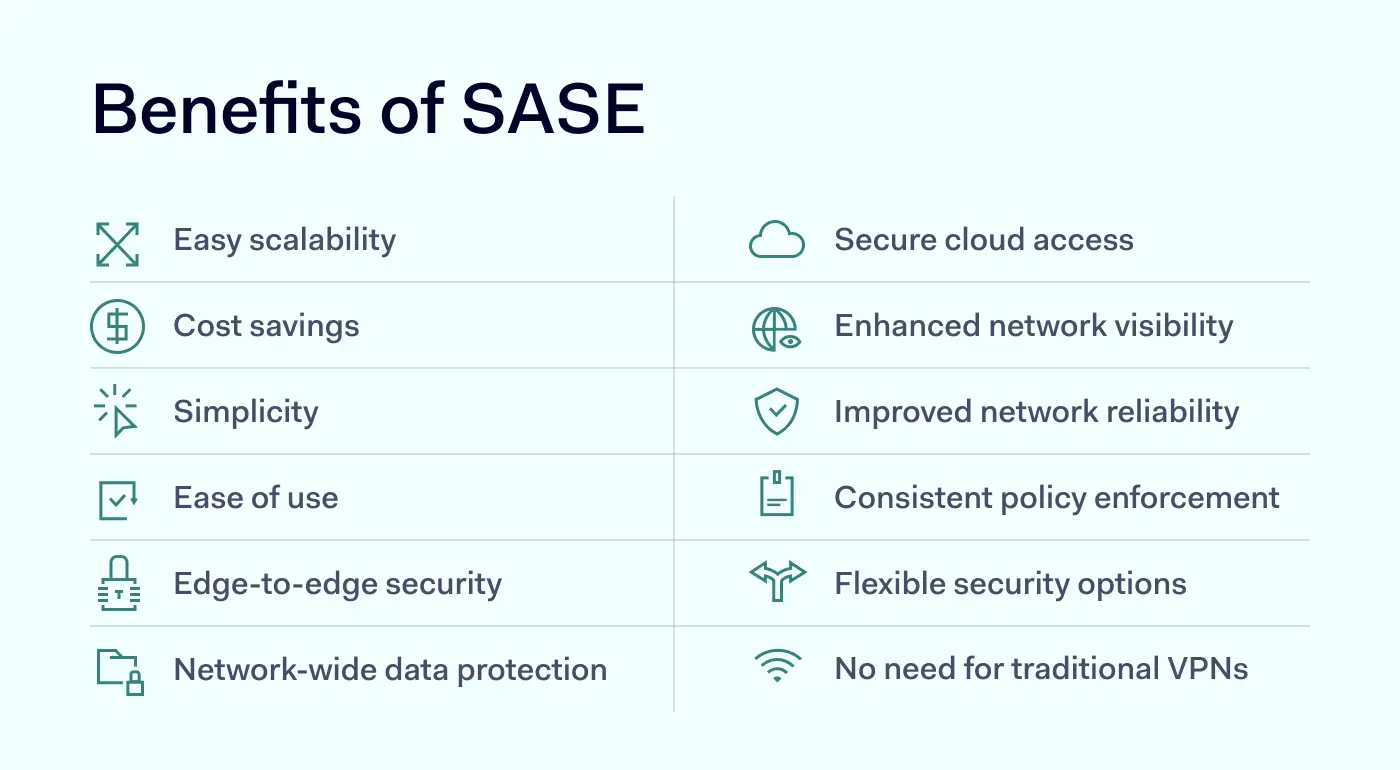Select Consistent policy enforcement text
The width and height of the screenshot is (1400, 770).
point(1057,498)
